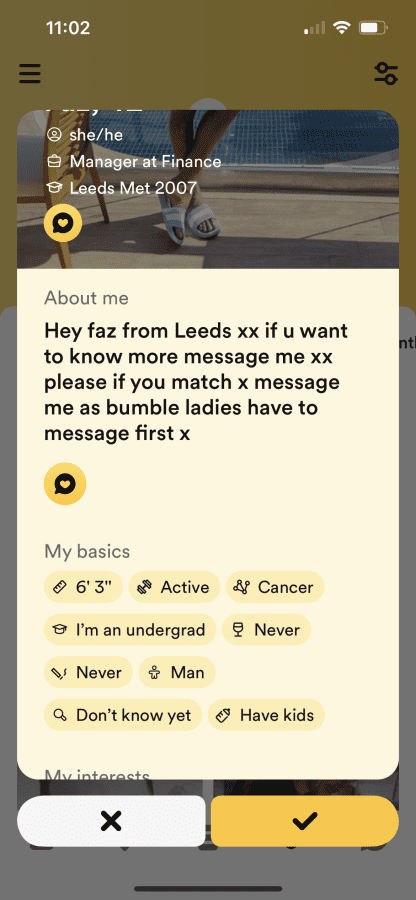The image size is (416, 900).
Task: Select the Cancer zodiac chip
Action: click(275, 587)
